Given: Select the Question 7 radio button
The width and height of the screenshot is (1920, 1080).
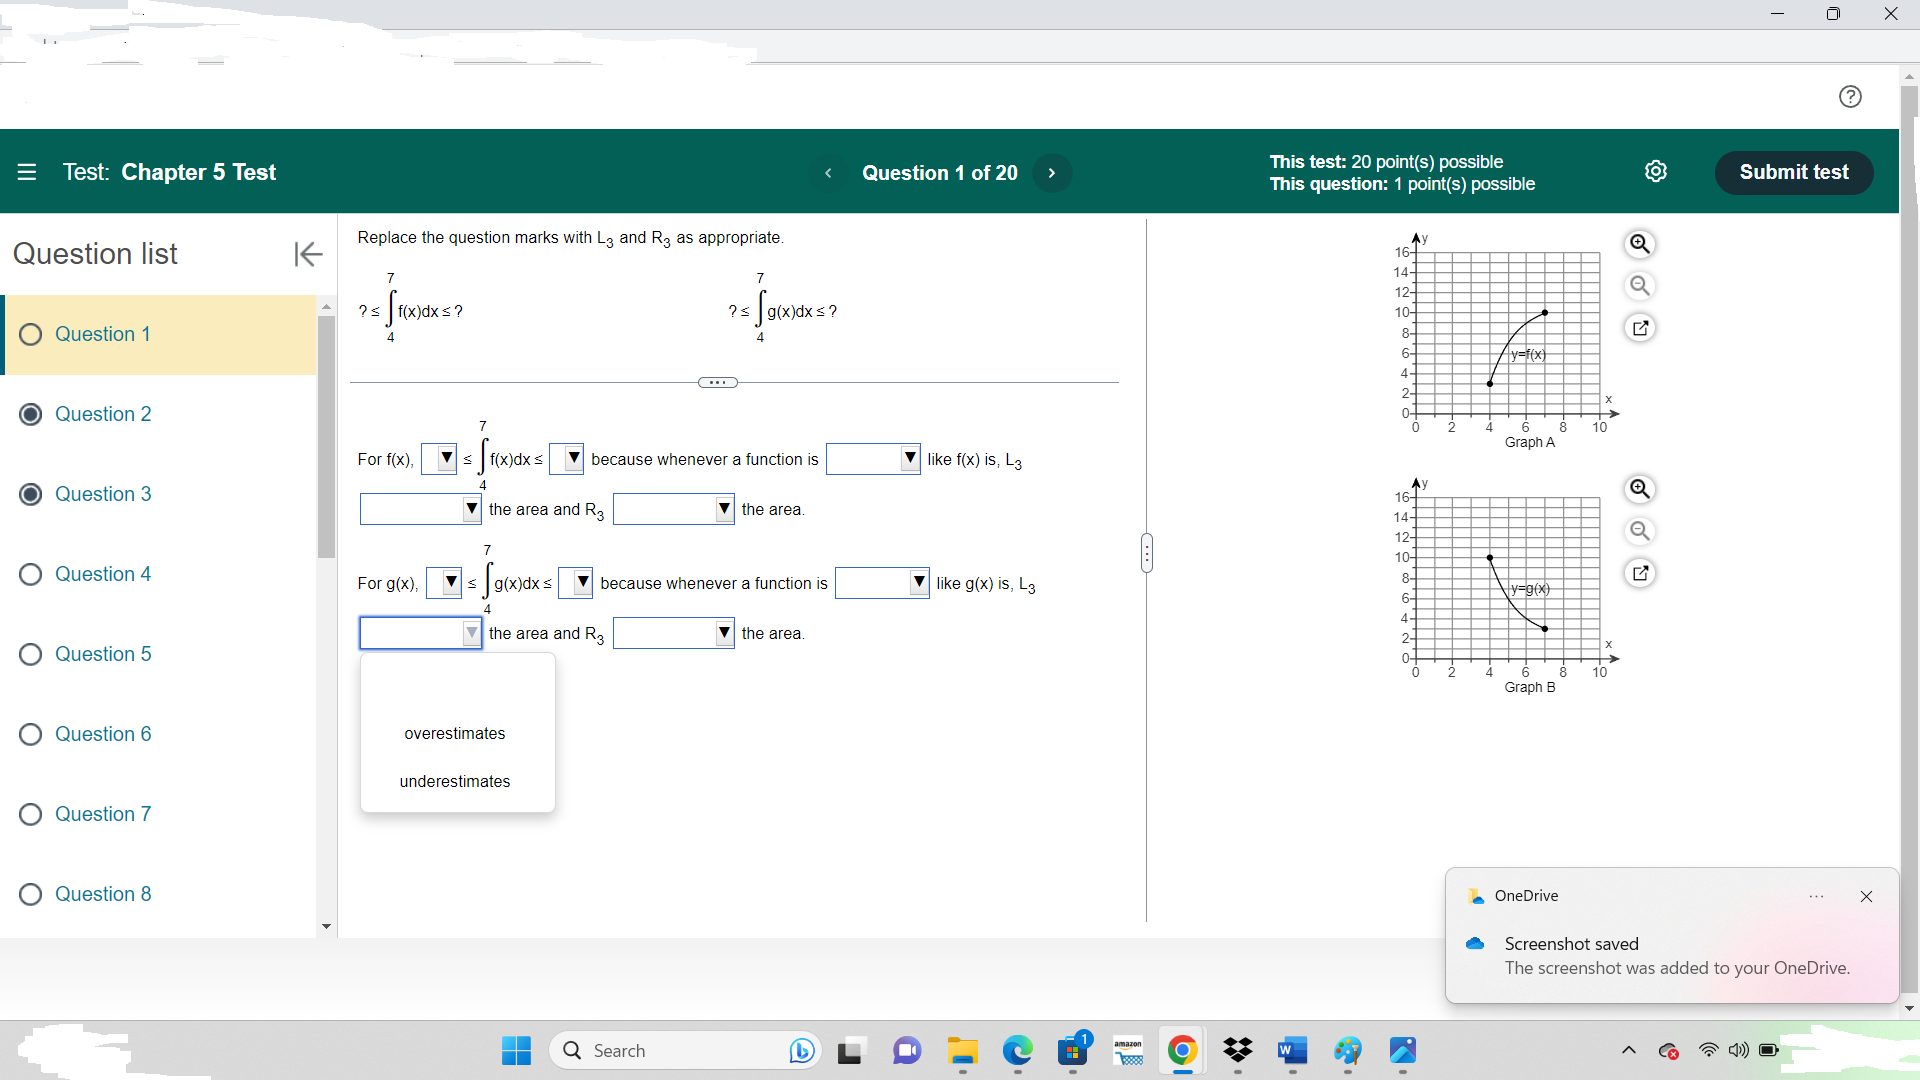Looking at the screenshot, I should coord(30,814).
